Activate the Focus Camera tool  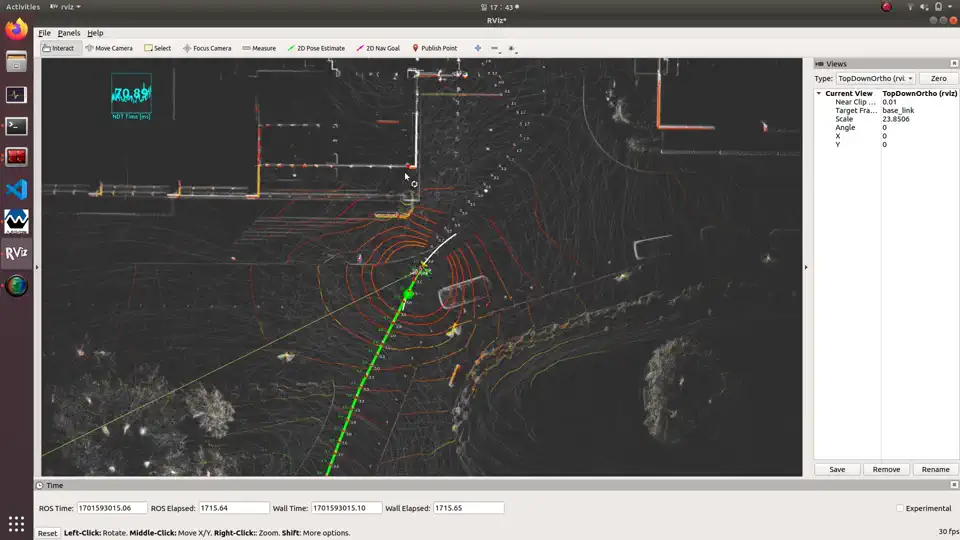tap(207, 48)
